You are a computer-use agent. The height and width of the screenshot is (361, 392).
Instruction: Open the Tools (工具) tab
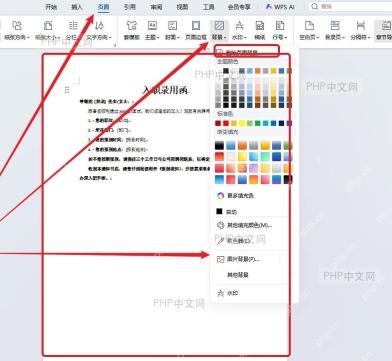[209, 7]
